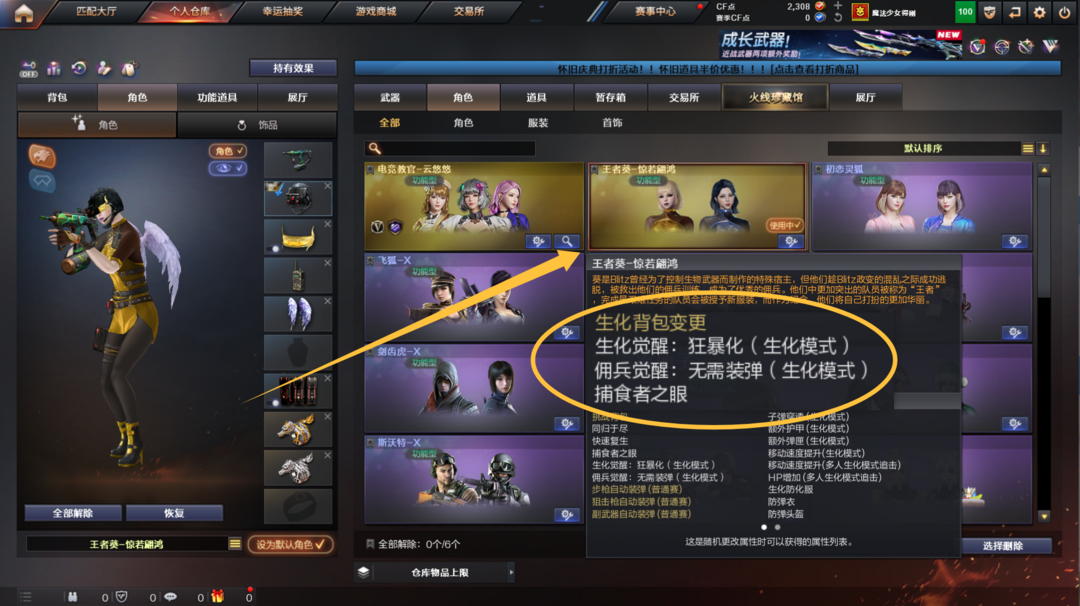Switch to the 火线珍藏馆 tab
The width and height of the screenshot is (1080, 606).
coord(775,97)
